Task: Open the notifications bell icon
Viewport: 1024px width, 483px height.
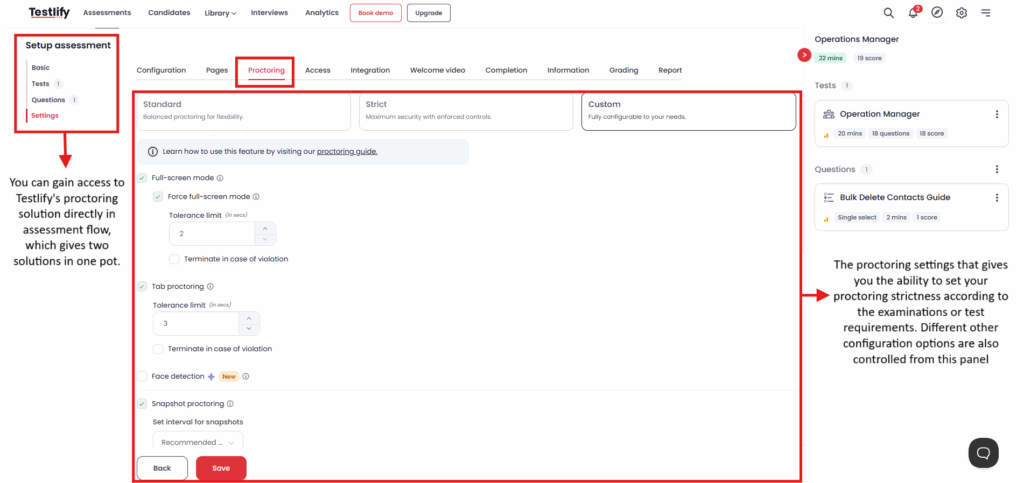Action: click(x=913, y=12)
